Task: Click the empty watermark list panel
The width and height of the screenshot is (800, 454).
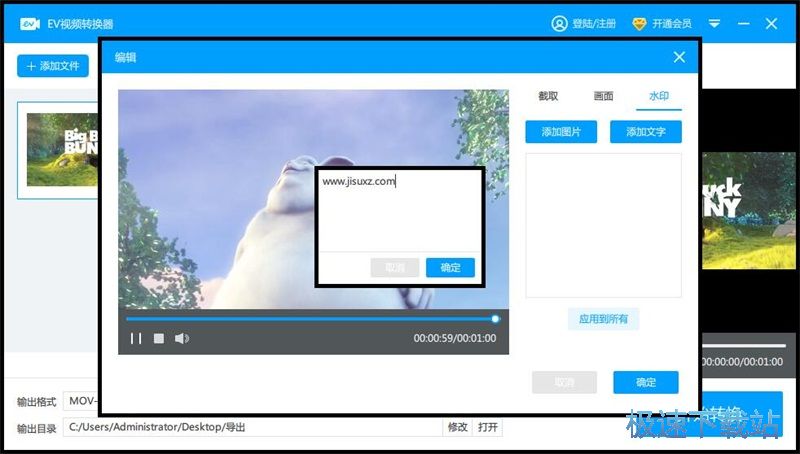Action: coord(604,225)
